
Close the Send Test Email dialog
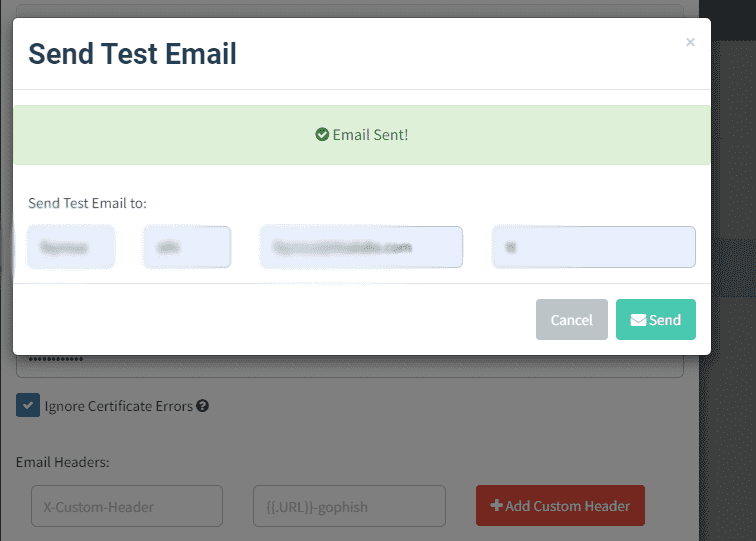(x=690, y=42)
